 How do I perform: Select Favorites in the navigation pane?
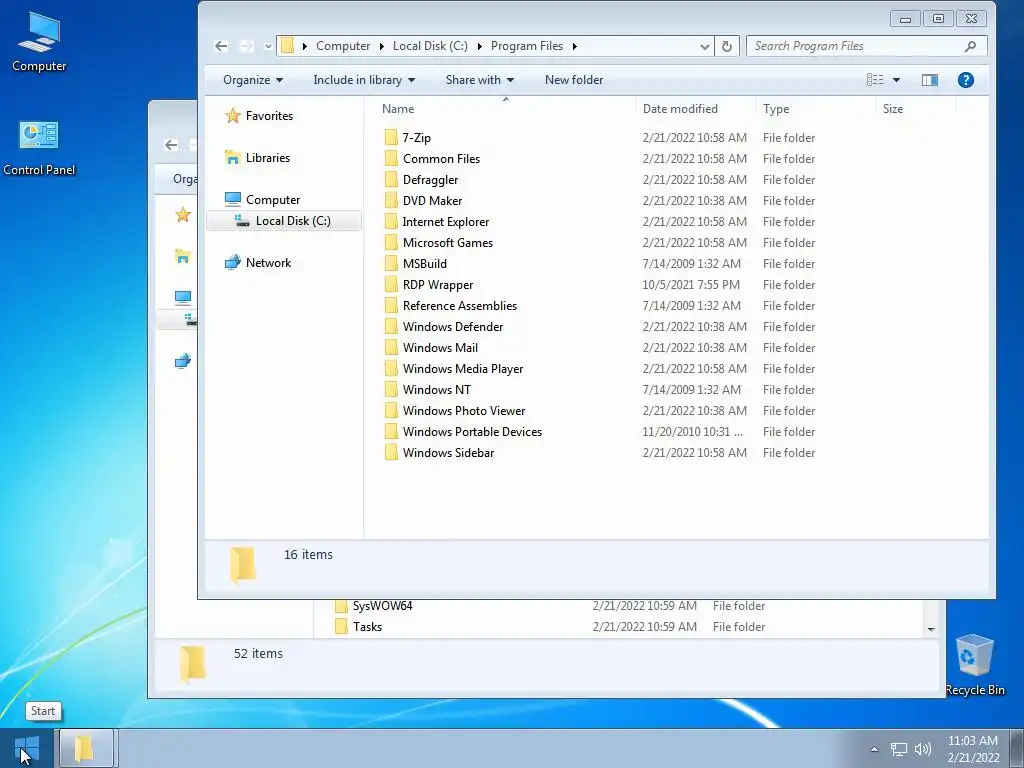coord(269,116)
